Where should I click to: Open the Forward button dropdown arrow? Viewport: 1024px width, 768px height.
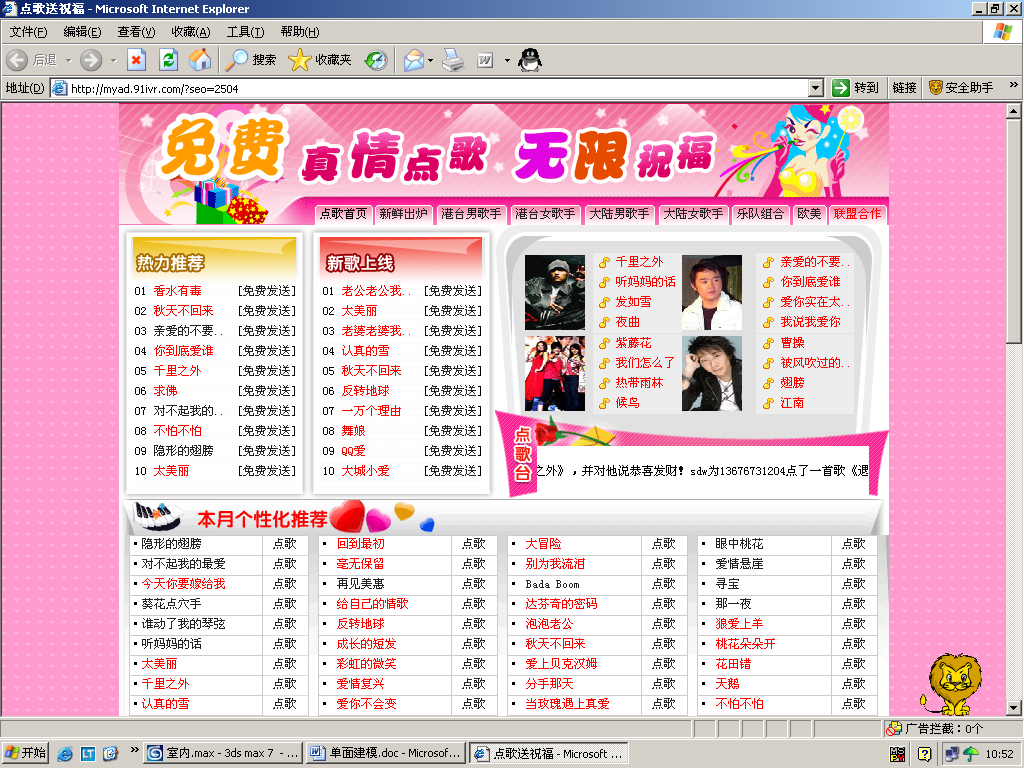114,60
